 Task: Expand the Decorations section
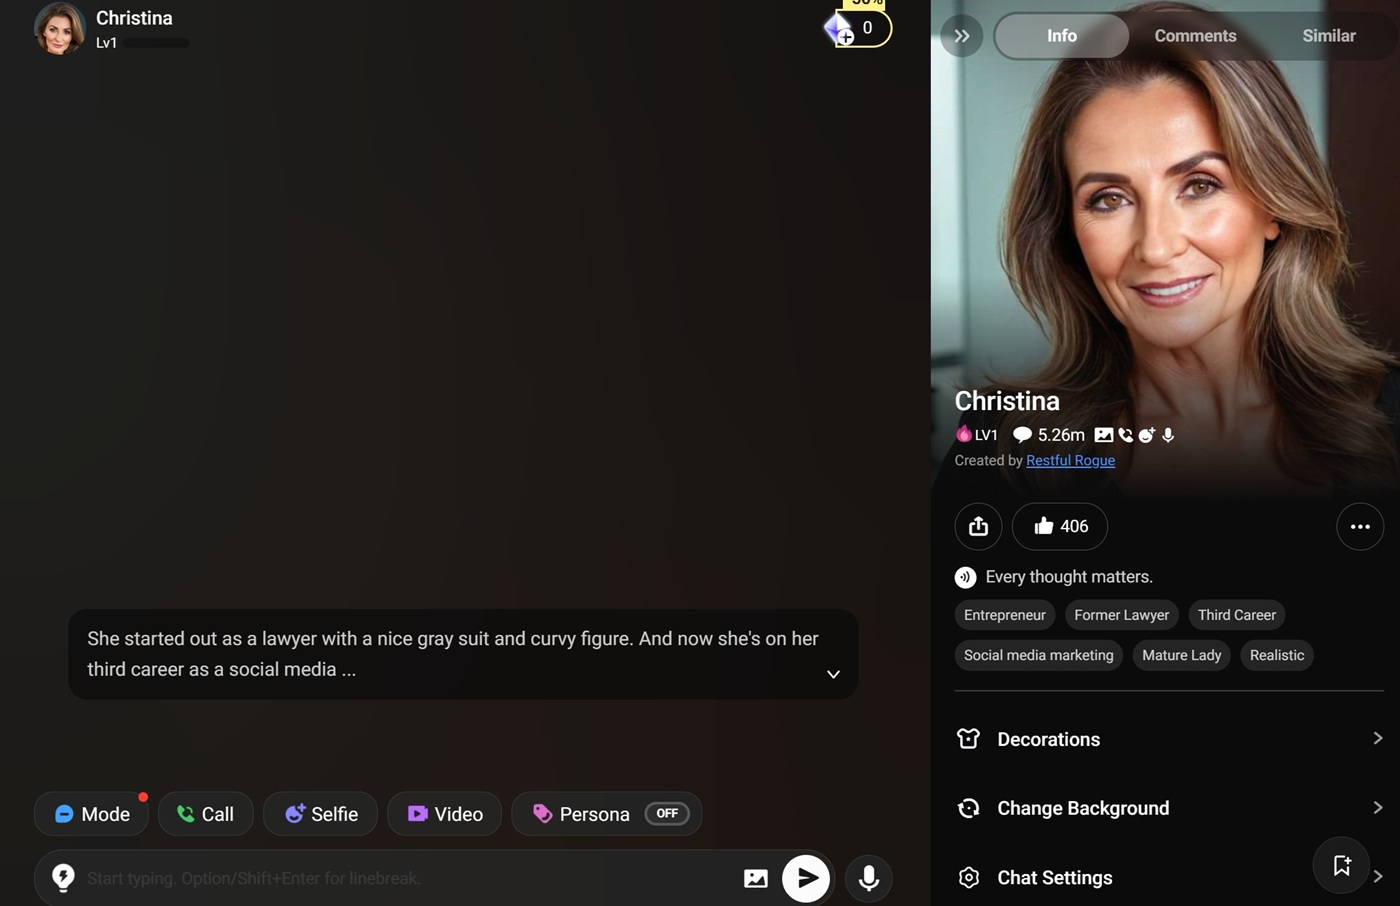(1169, 739)
